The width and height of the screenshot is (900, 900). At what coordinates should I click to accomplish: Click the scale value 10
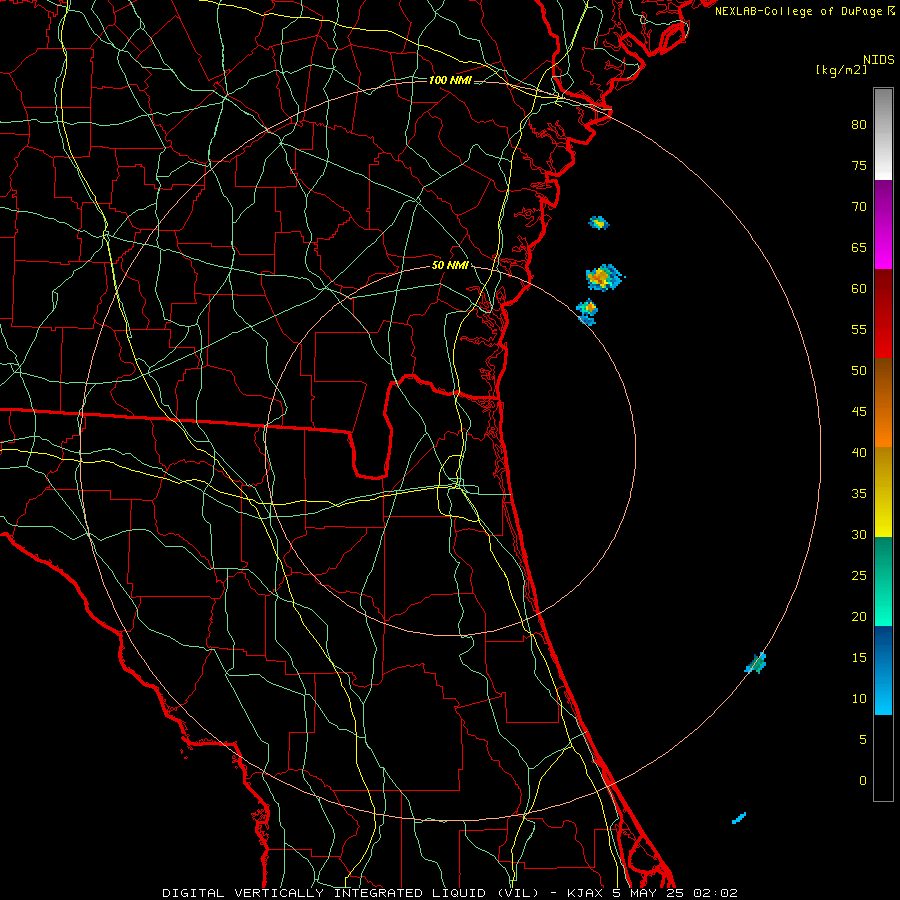pyautogui.click(x=859, y=699)
